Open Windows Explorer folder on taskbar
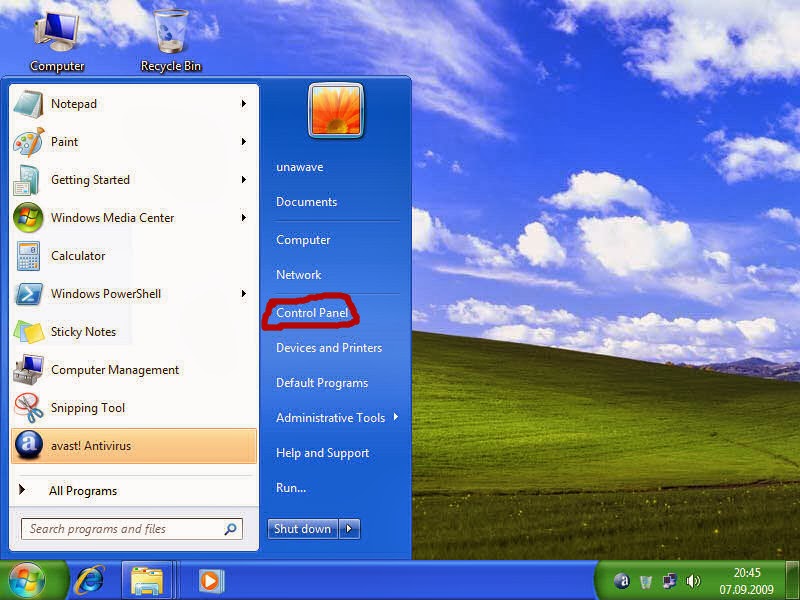Viewport: 800px width, 600px height. (x=147, y=581)
